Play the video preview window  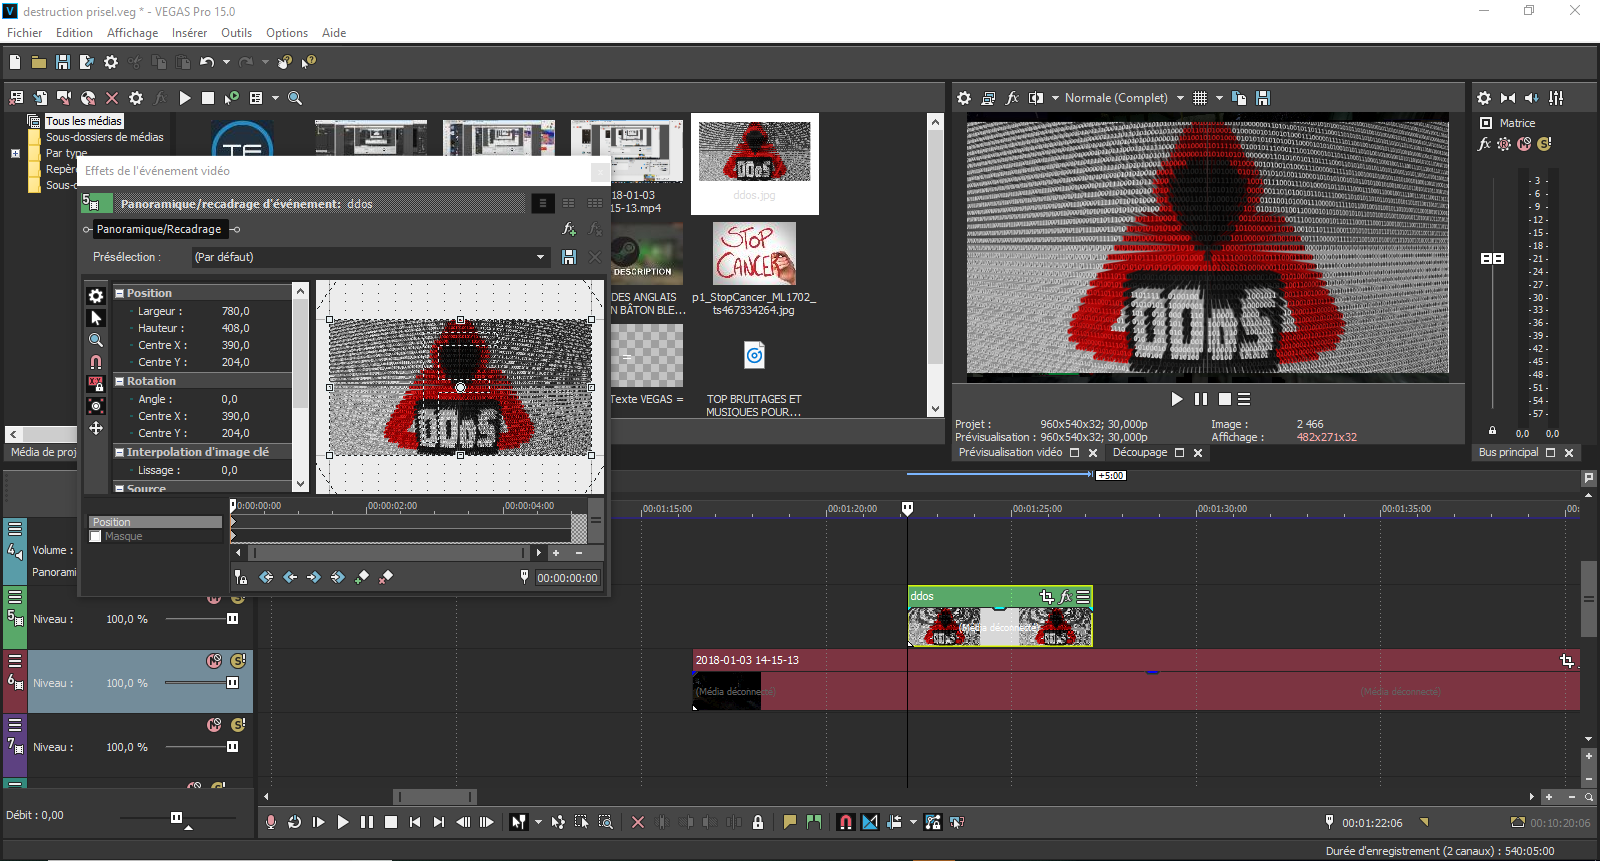point(1177,399)
